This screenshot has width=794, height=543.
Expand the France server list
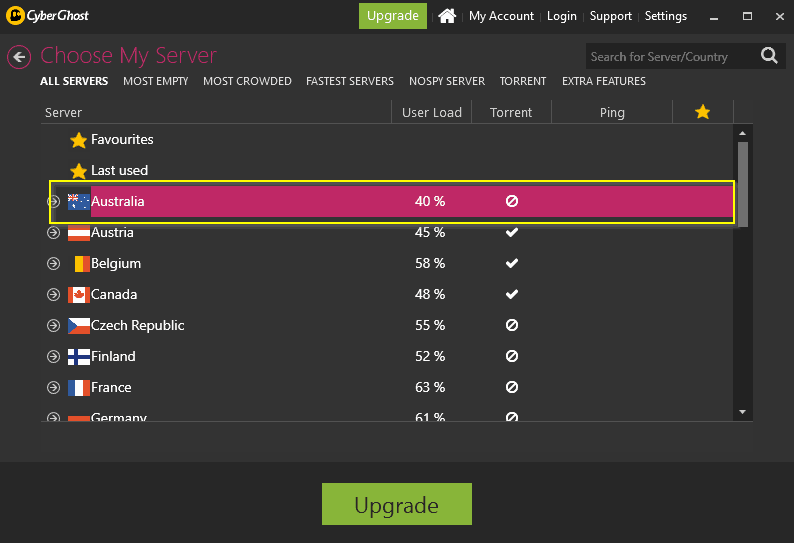click(x=53, y=387)
